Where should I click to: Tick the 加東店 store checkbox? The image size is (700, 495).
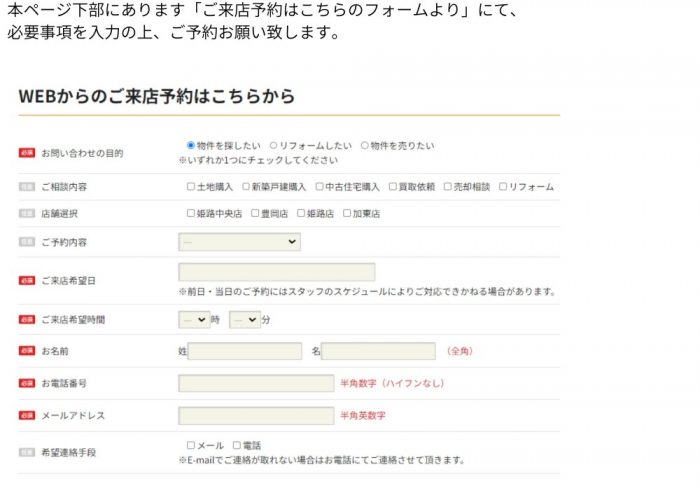(347, 213)
